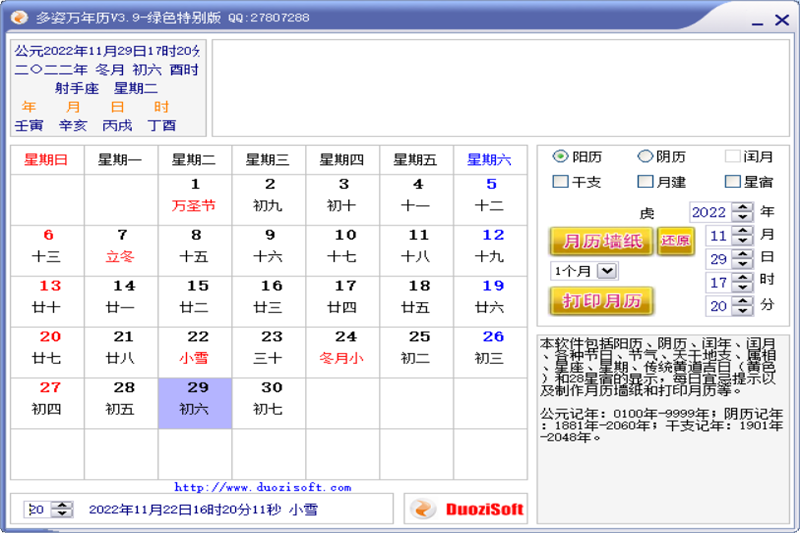Screen dimensions: 800x533
Task: Increase the minute 20 stepper
Action: point(742,301)
